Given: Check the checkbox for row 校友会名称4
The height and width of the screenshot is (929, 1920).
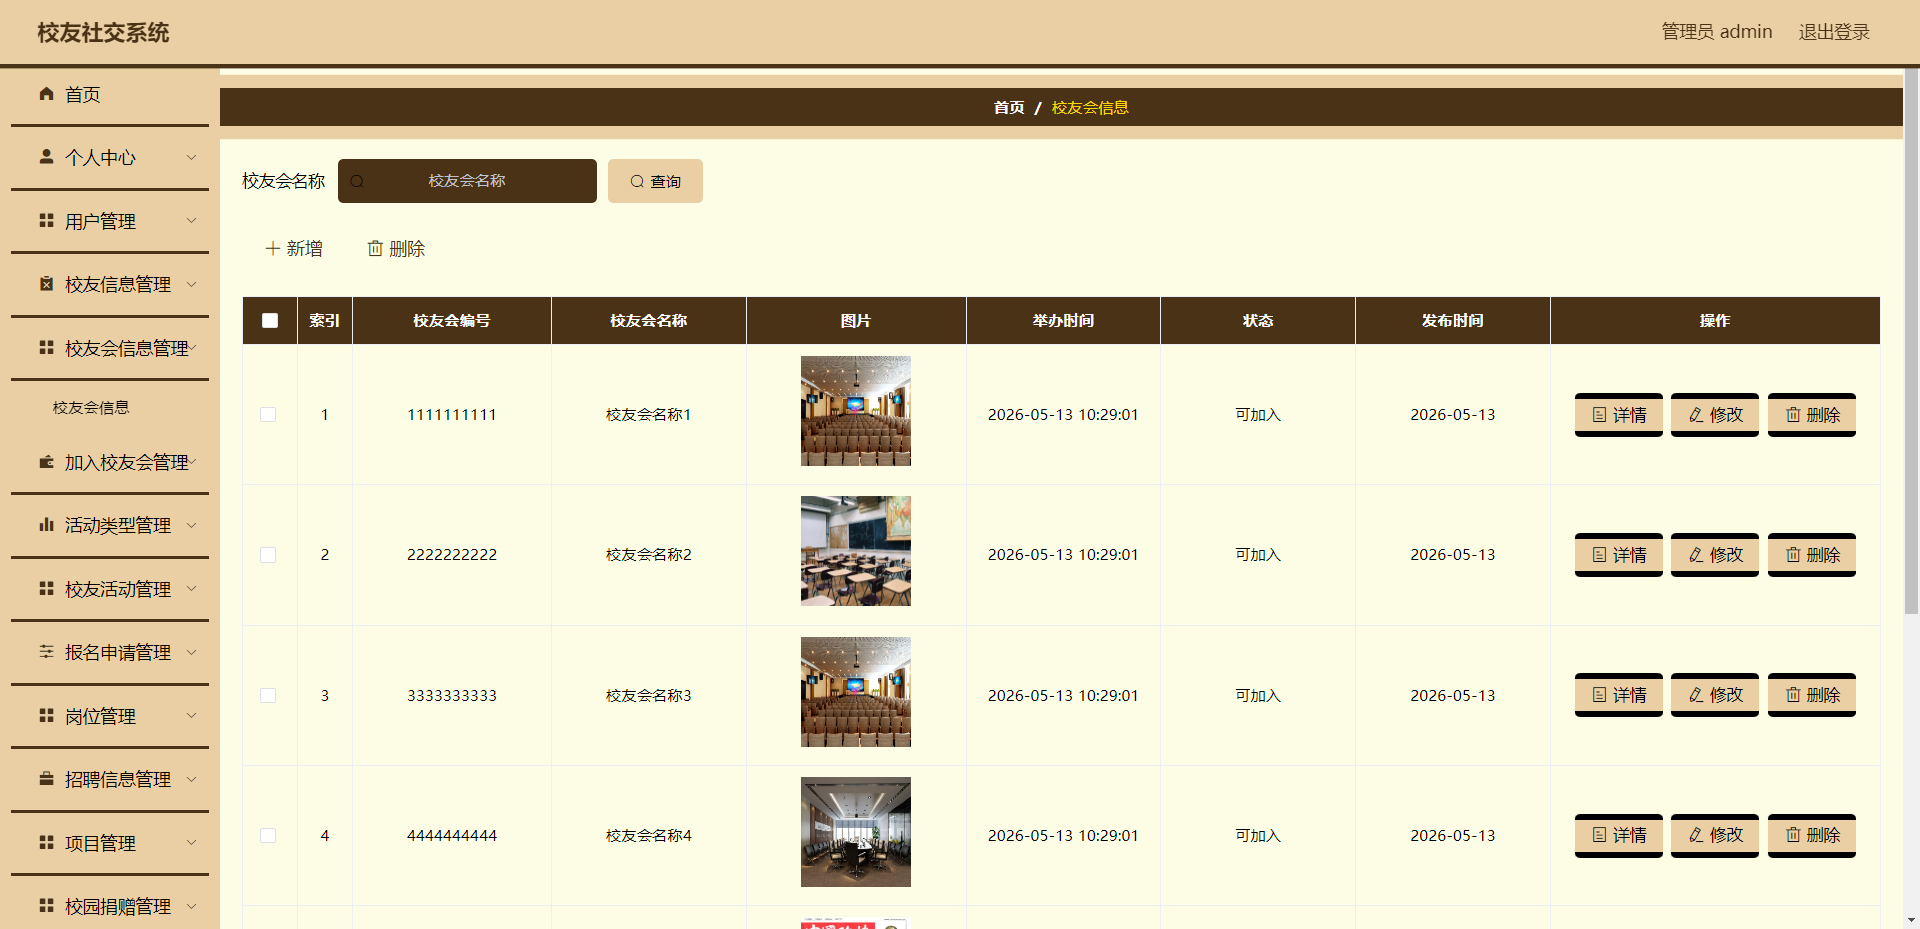Looking at the screenshot, I should tap(268, 835).
